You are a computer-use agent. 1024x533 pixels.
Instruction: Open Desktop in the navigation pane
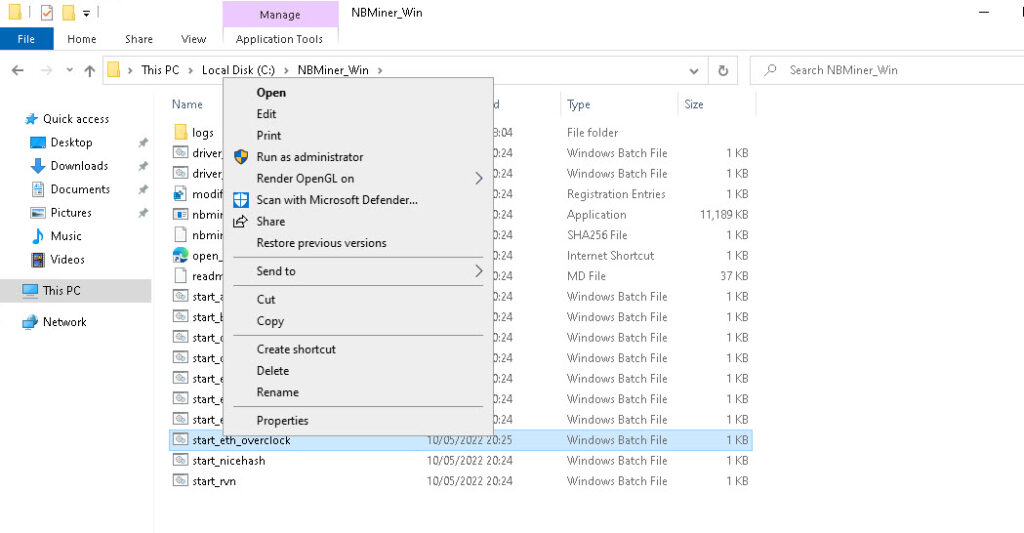coord(71,142)
